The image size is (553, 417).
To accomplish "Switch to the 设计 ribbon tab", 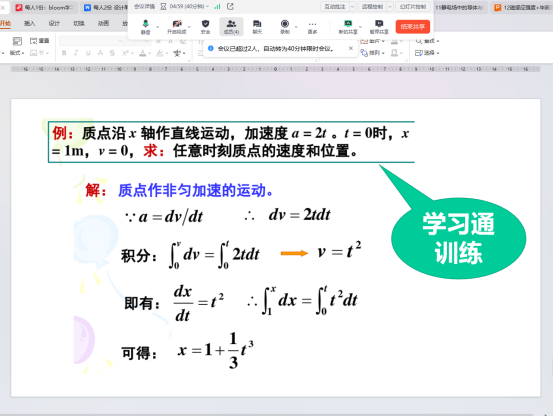I will [x=54, y=23].
